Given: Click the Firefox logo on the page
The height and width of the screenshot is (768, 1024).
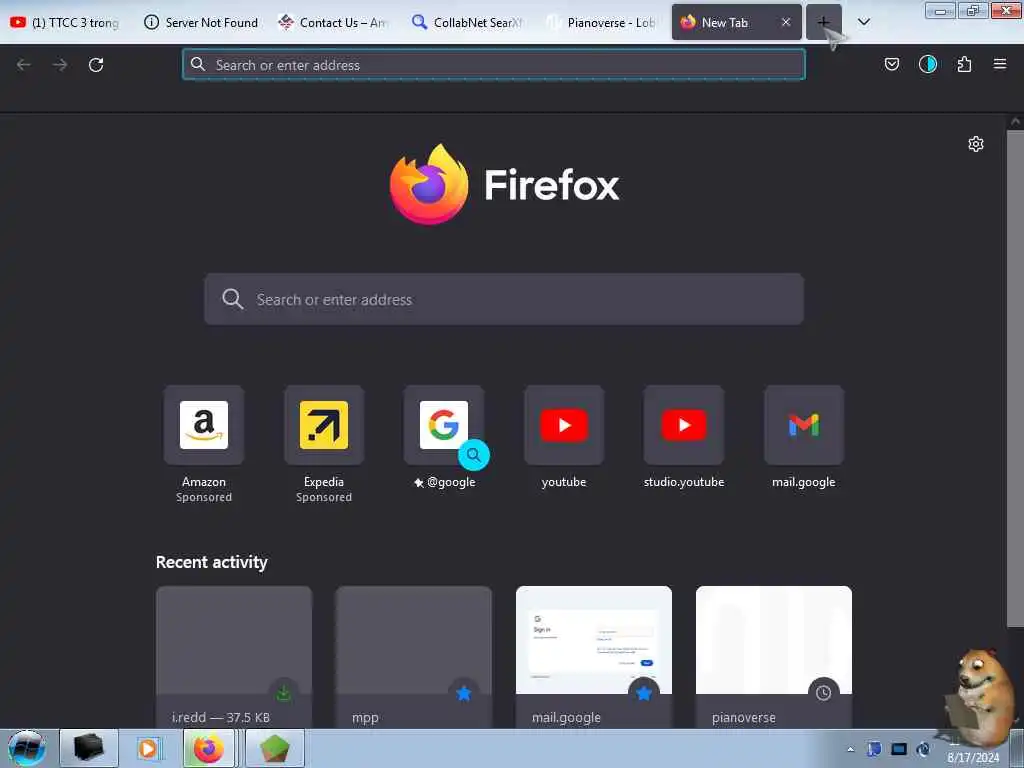Looking at the screenshot, I should [504, 185].
